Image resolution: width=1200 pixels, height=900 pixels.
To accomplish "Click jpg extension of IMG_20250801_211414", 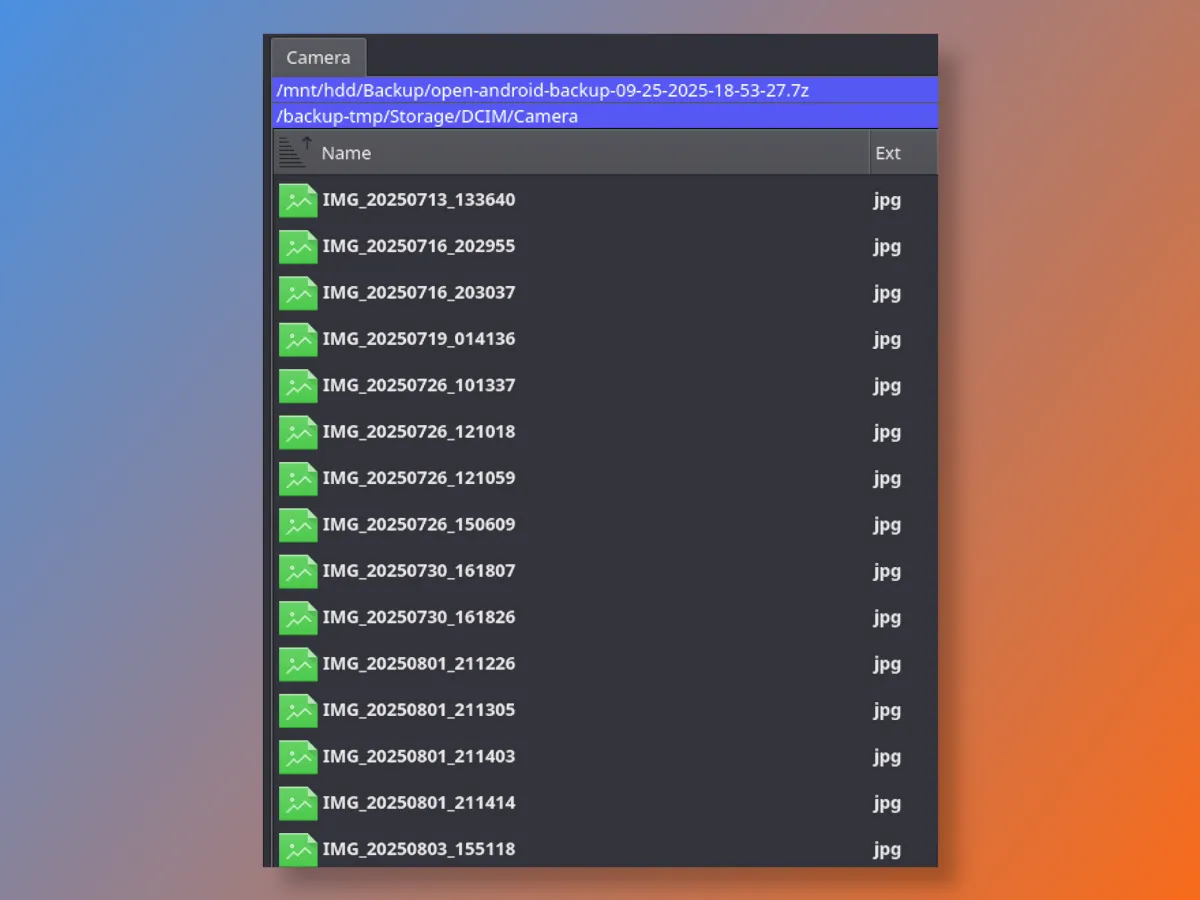I will [887, 803].
